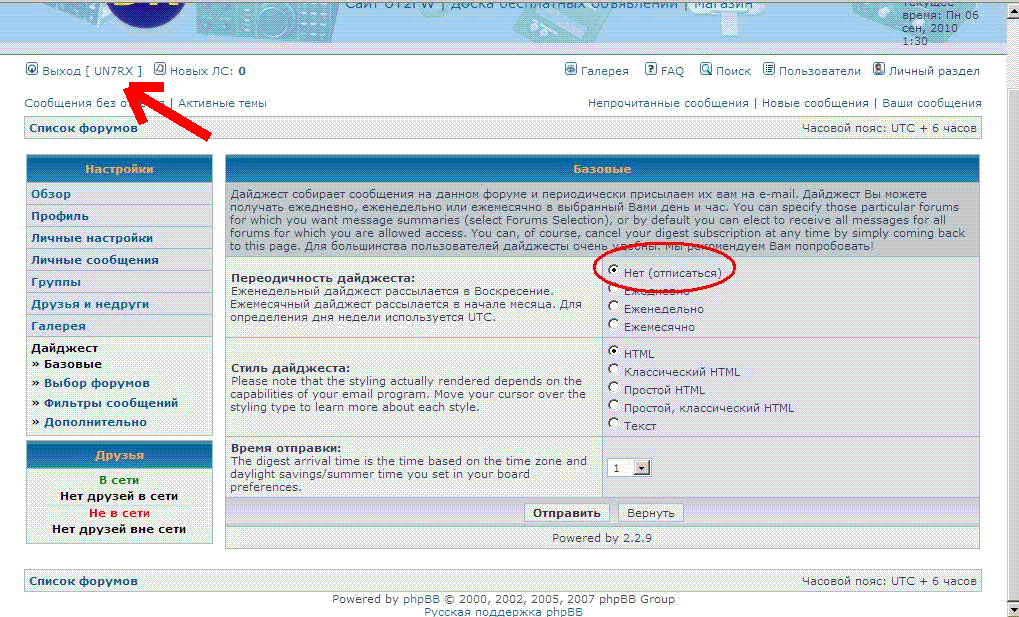This screenshot has height=617, width=1019.
Task: Click the Поиск search icon
Action: click(x=706, y=70)
